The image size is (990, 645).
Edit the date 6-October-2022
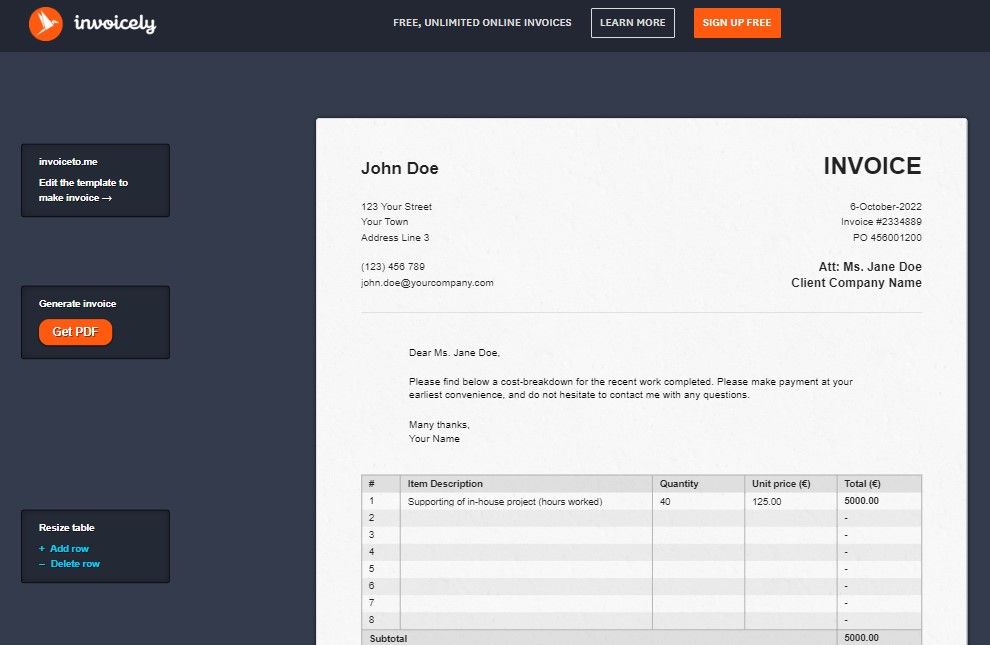coord(884,205)
